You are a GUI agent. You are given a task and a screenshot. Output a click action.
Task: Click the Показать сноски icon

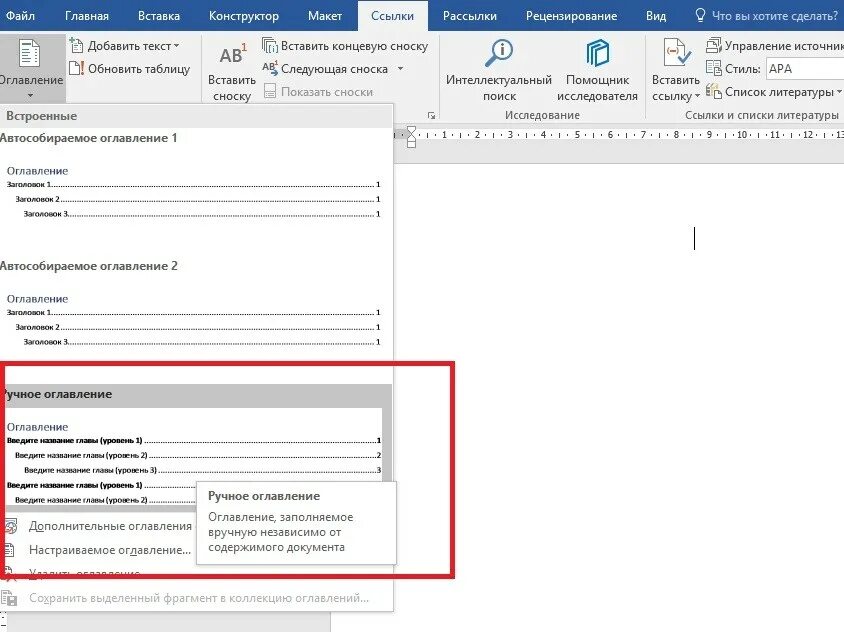coord(270,91)
